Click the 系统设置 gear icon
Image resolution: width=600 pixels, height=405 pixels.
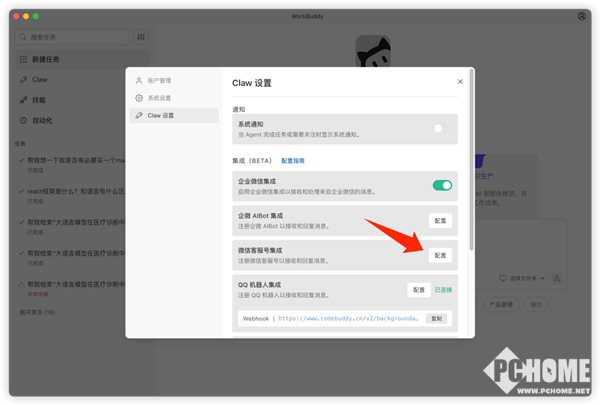(x=139, y=98)
